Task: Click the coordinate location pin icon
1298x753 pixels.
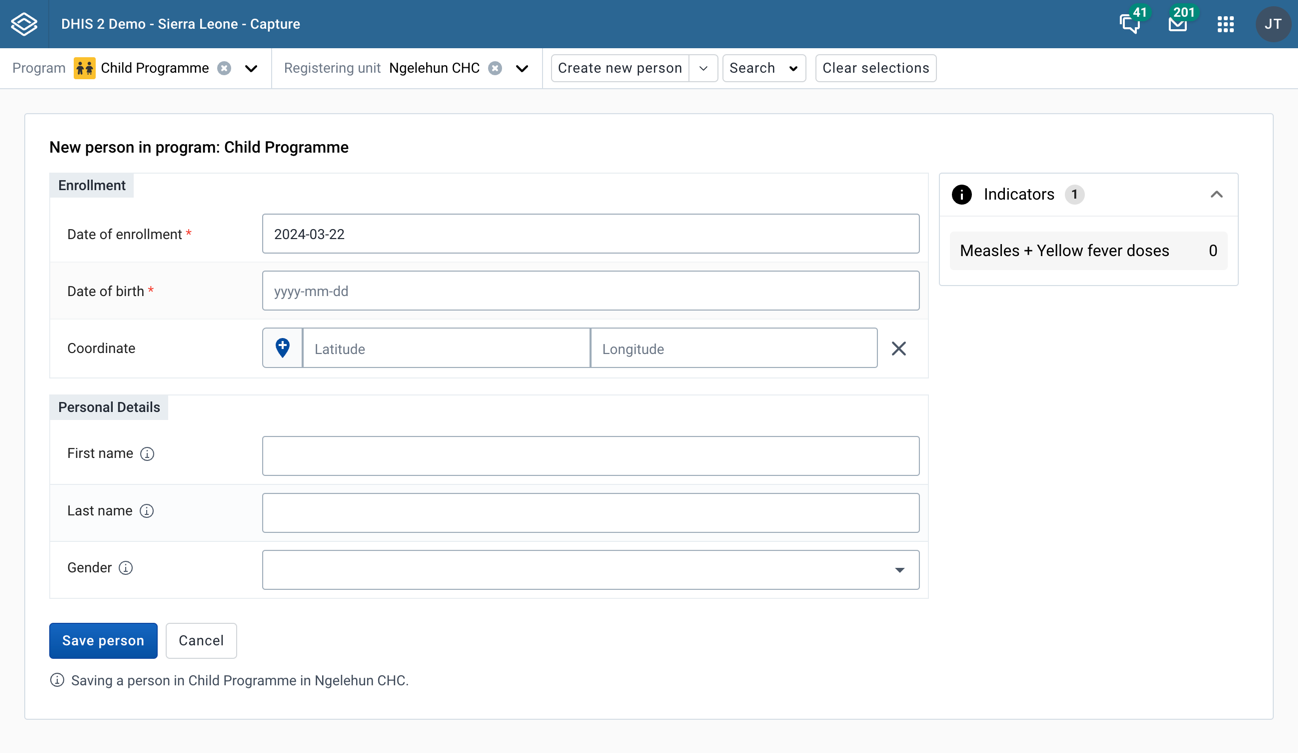Action: 282,347
